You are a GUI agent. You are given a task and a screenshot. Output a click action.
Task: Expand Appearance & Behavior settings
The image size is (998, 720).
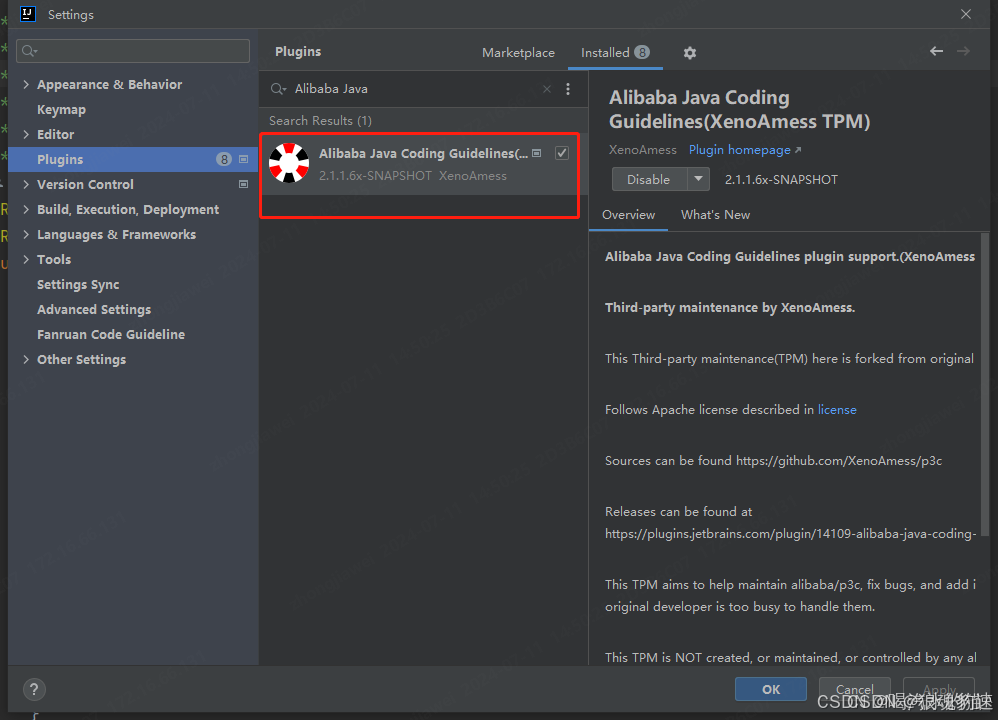coord(26,84)
